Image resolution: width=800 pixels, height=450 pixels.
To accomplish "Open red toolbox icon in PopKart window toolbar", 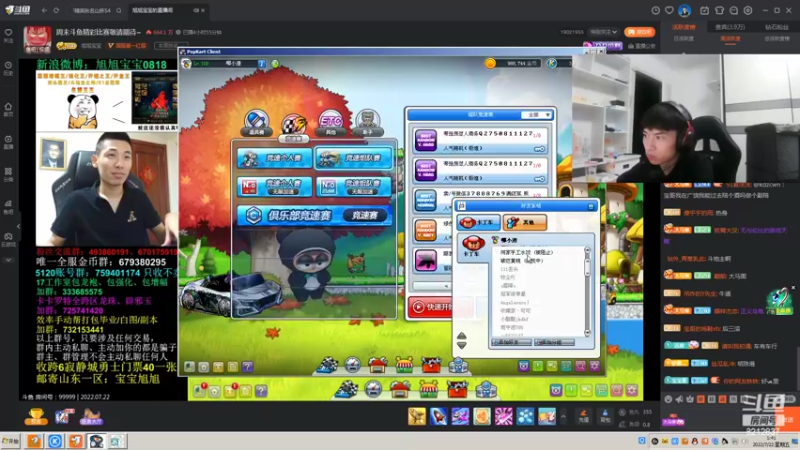I will click(x=431, y=364).
